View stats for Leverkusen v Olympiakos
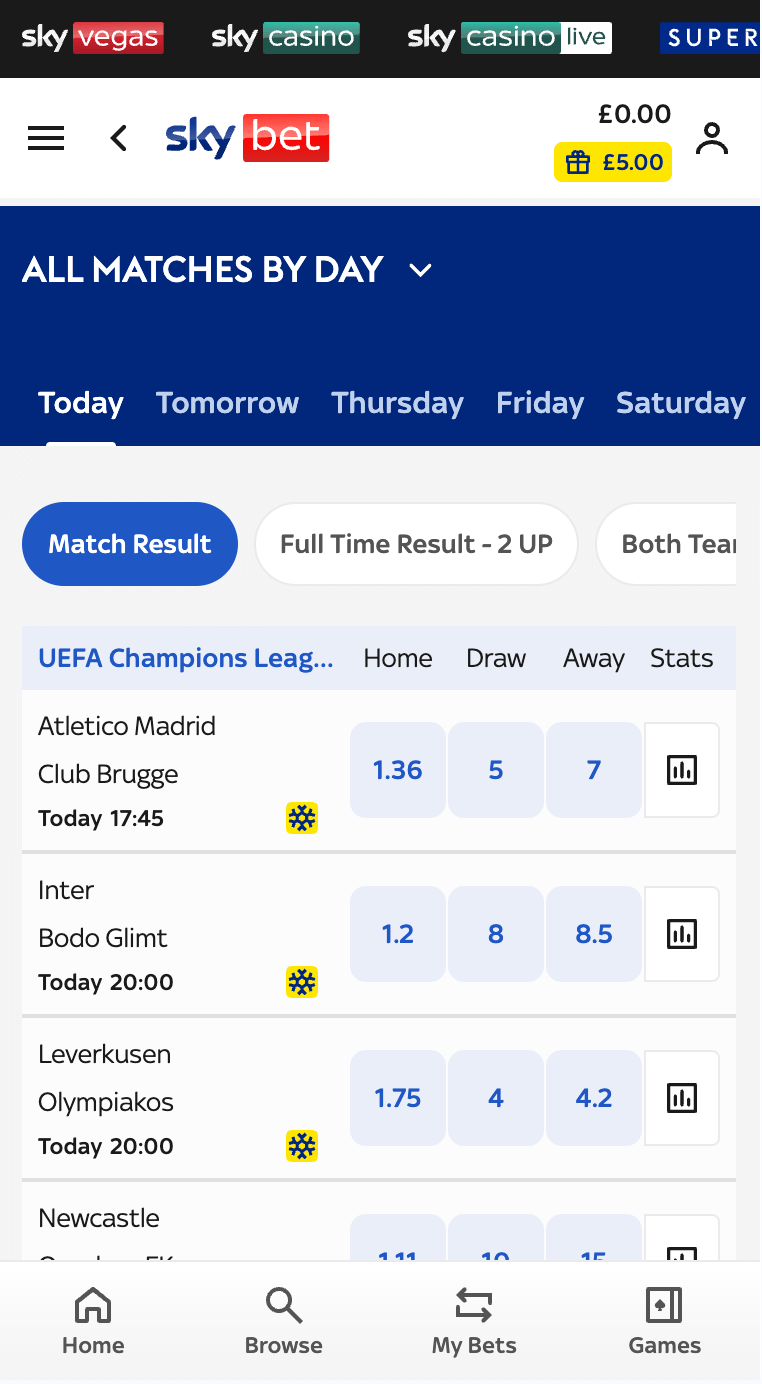The image size is (762, 1384). tap(682, 1098)
